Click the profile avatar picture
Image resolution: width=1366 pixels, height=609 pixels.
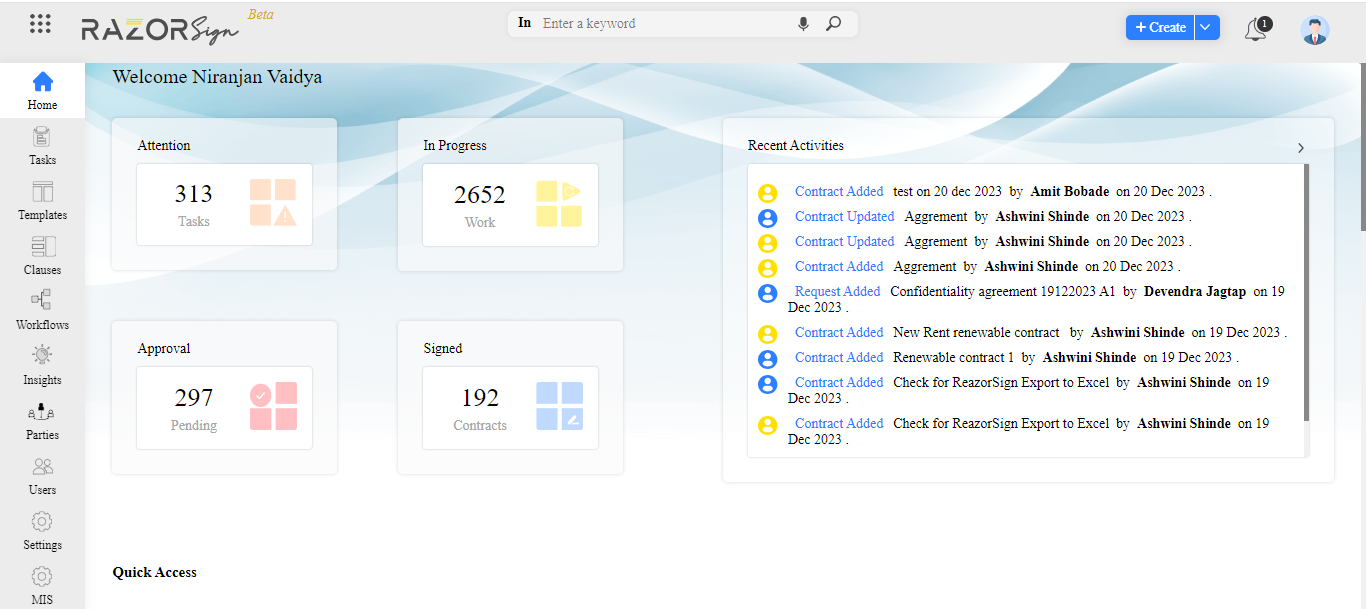1314,30
